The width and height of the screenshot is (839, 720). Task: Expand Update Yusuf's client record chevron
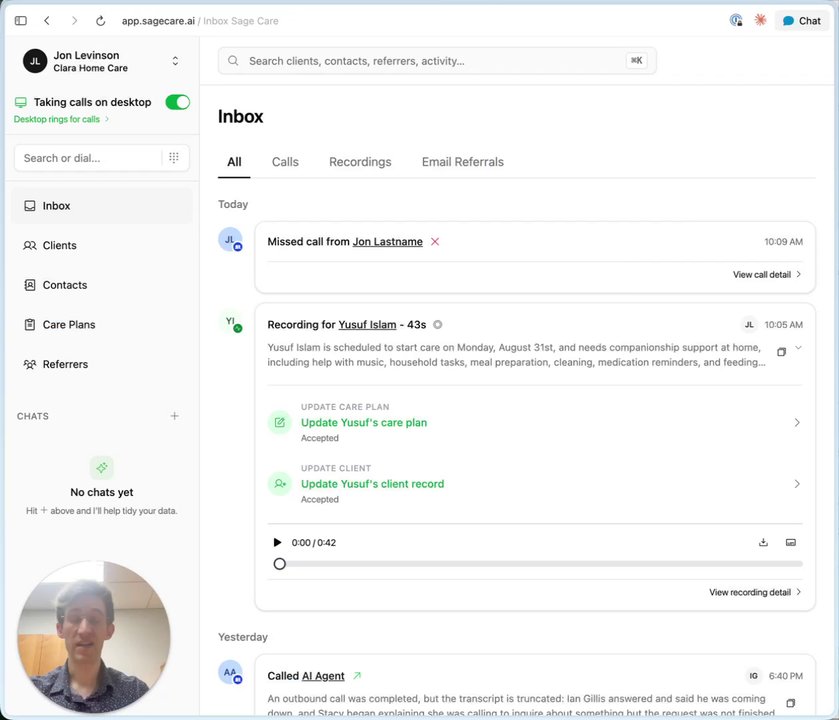(x=797, y=484)
